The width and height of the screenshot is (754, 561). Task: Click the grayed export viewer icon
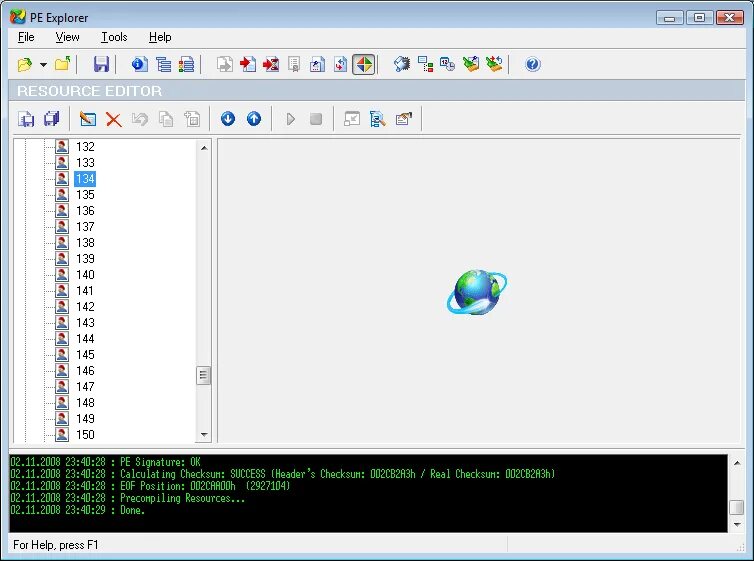click(x=225, y=64)
